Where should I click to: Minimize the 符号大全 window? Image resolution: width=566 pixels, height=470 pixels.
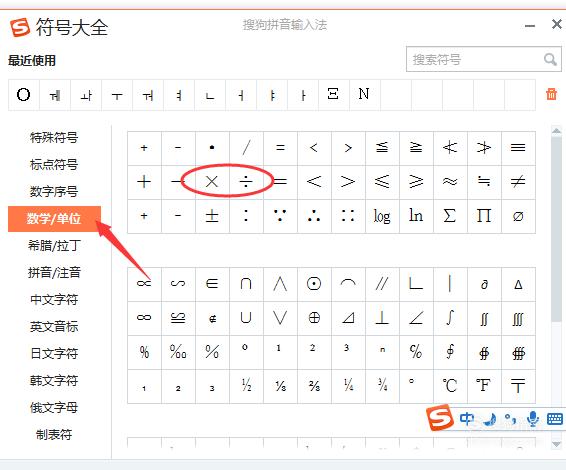[x=530, y=26]
